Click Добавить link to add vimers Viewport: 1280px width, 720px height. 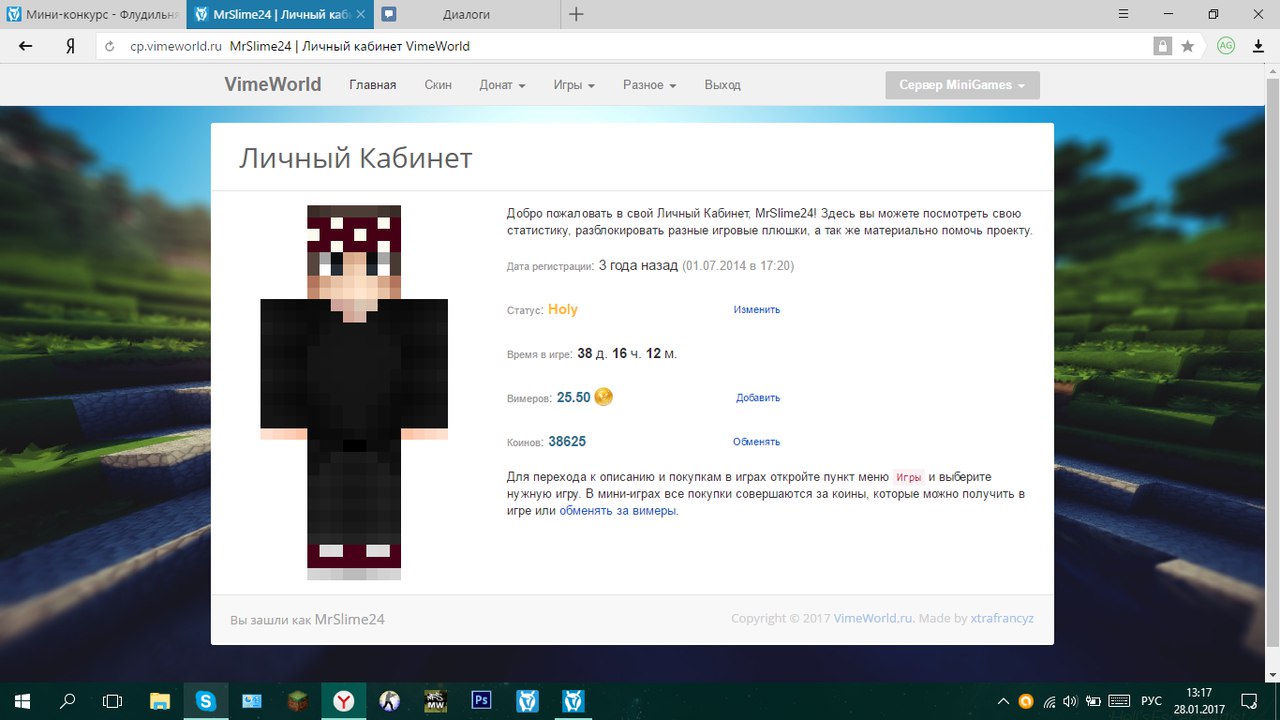click(x=758, y=398)
